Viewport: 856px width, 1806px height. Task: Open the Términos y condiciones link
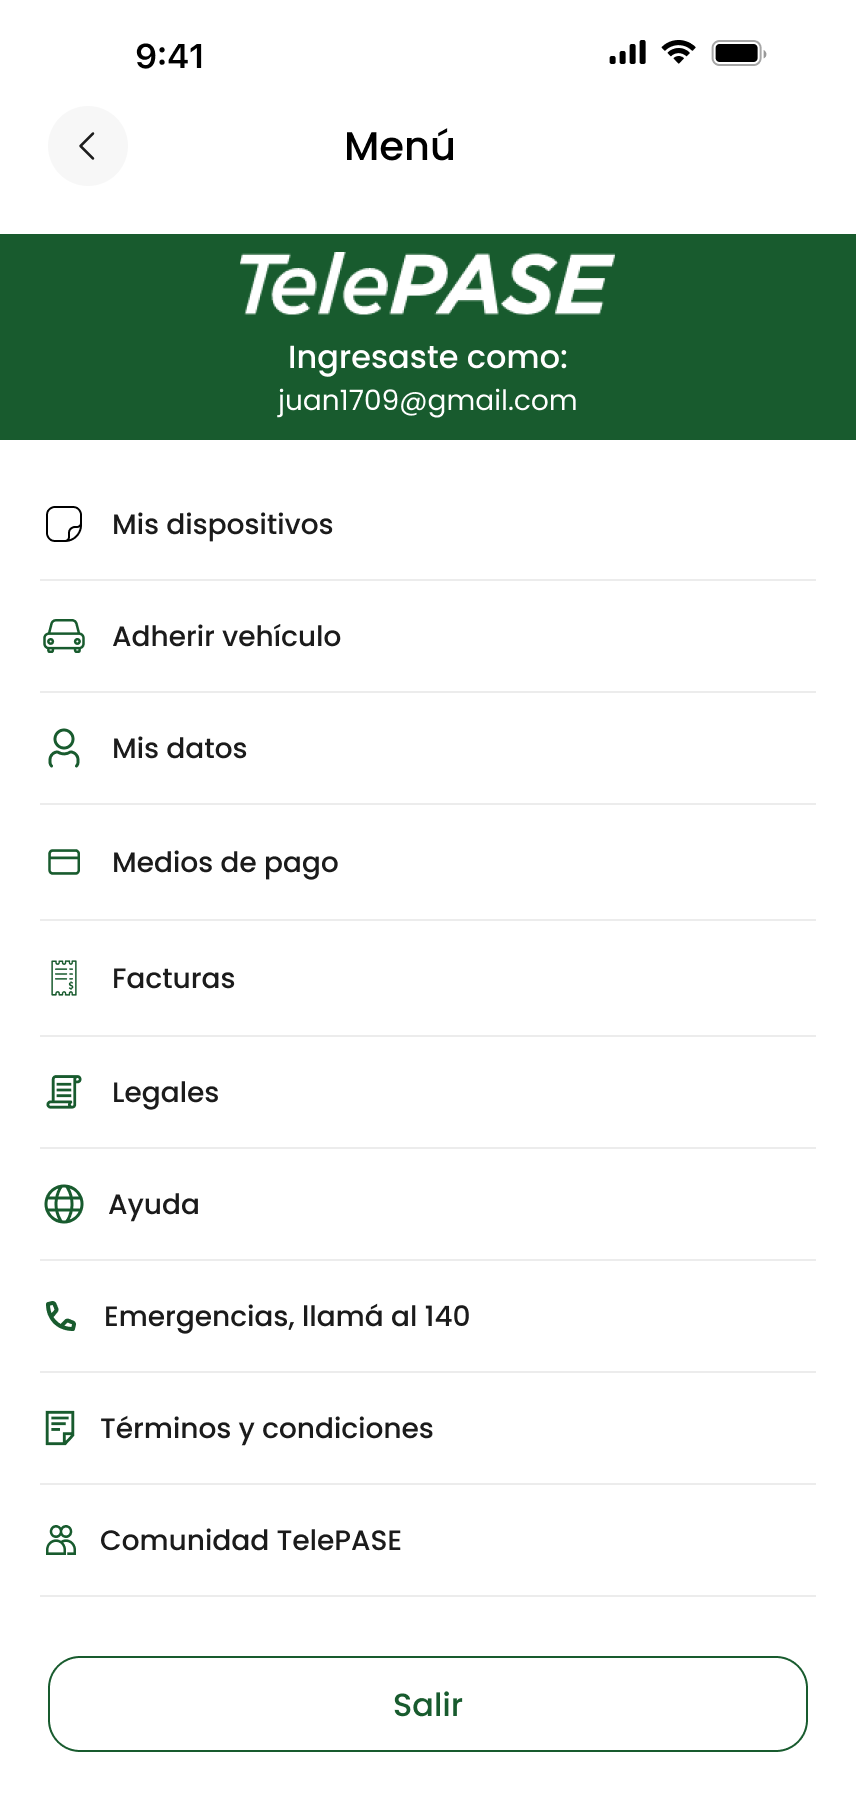click(267, 1428)
